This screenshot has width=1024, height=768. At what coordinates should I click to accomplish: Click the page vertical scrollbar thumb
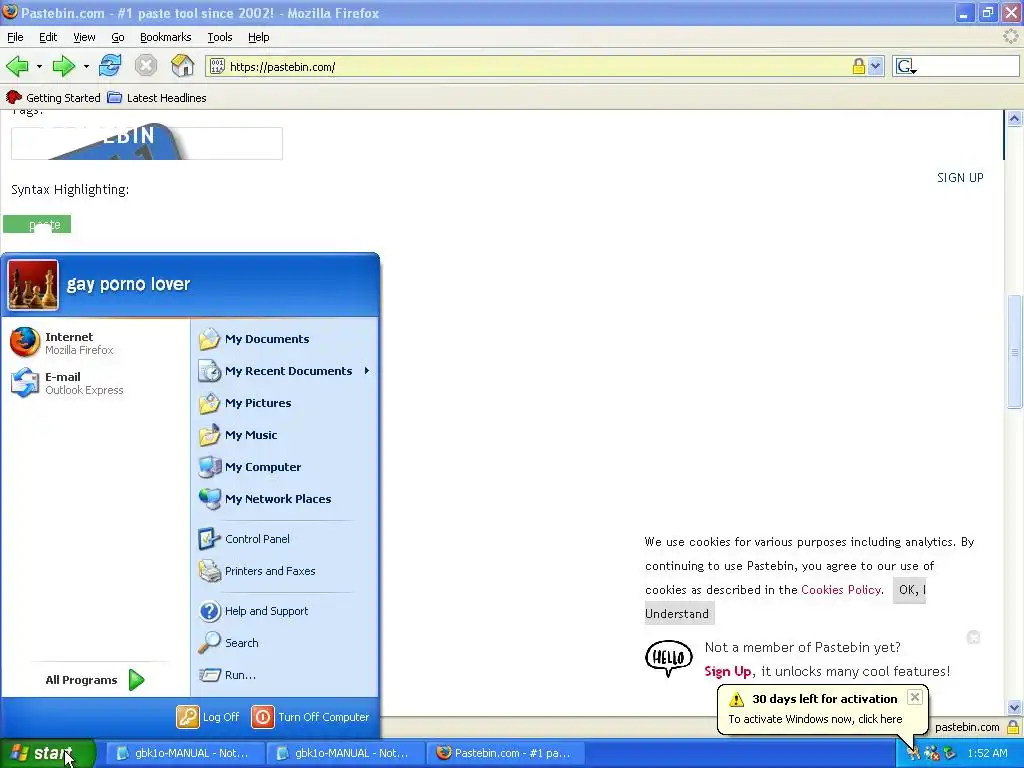click(1014, 353)
